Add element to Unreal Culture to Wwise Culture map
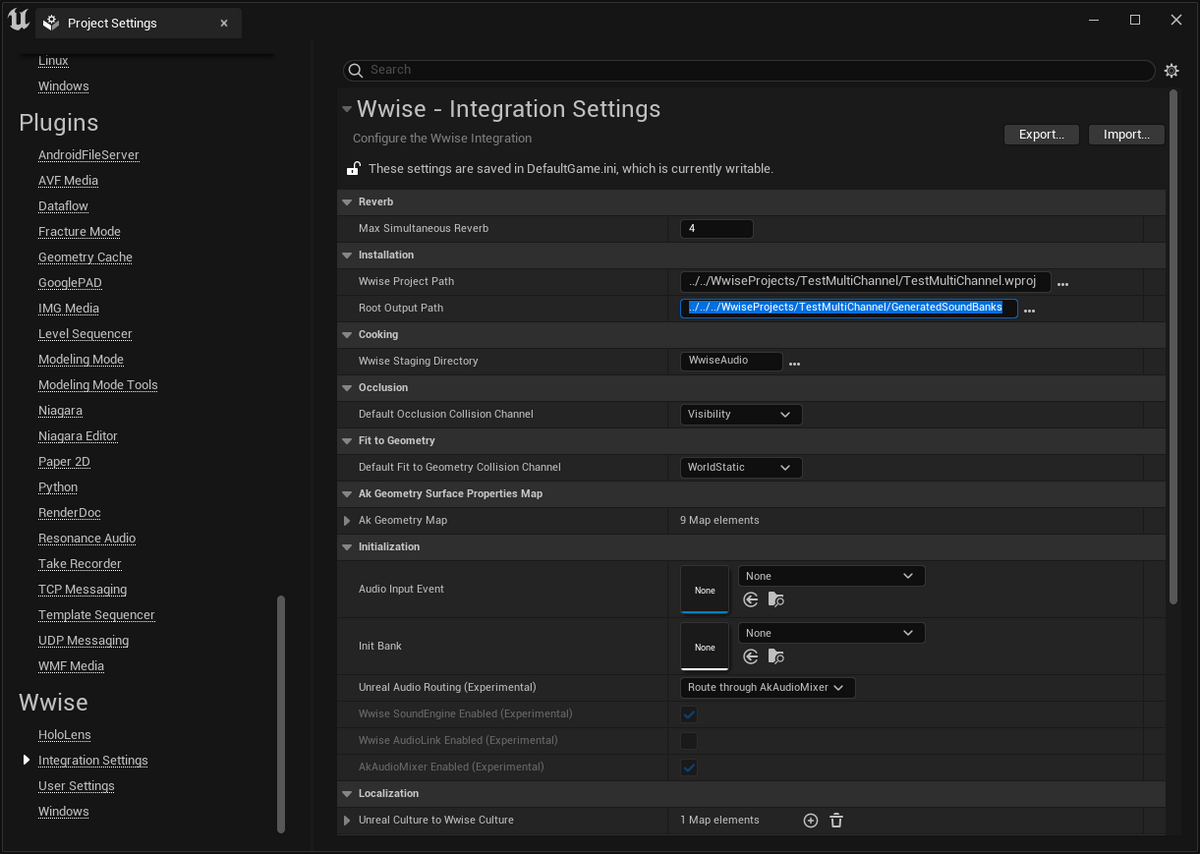Image resolution: width=1200 pixels, height=854 pixels. tap(811, 820)
